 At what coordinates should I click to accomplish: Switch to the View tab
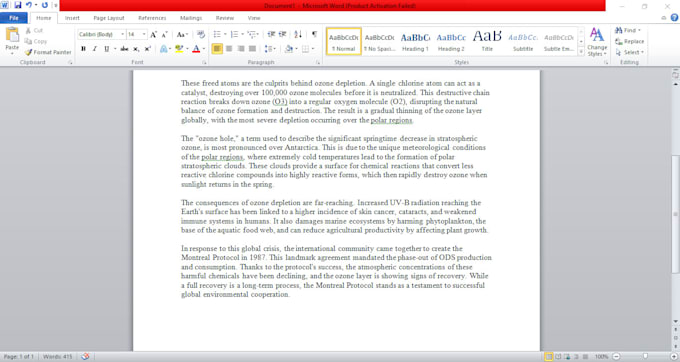tap(254, 18)
